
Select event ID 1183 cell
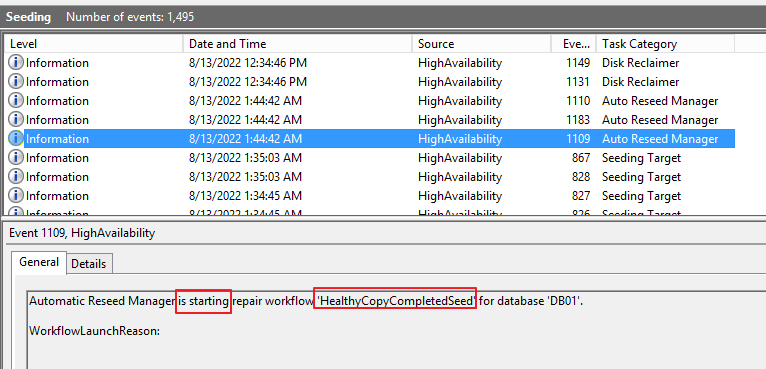578,120
